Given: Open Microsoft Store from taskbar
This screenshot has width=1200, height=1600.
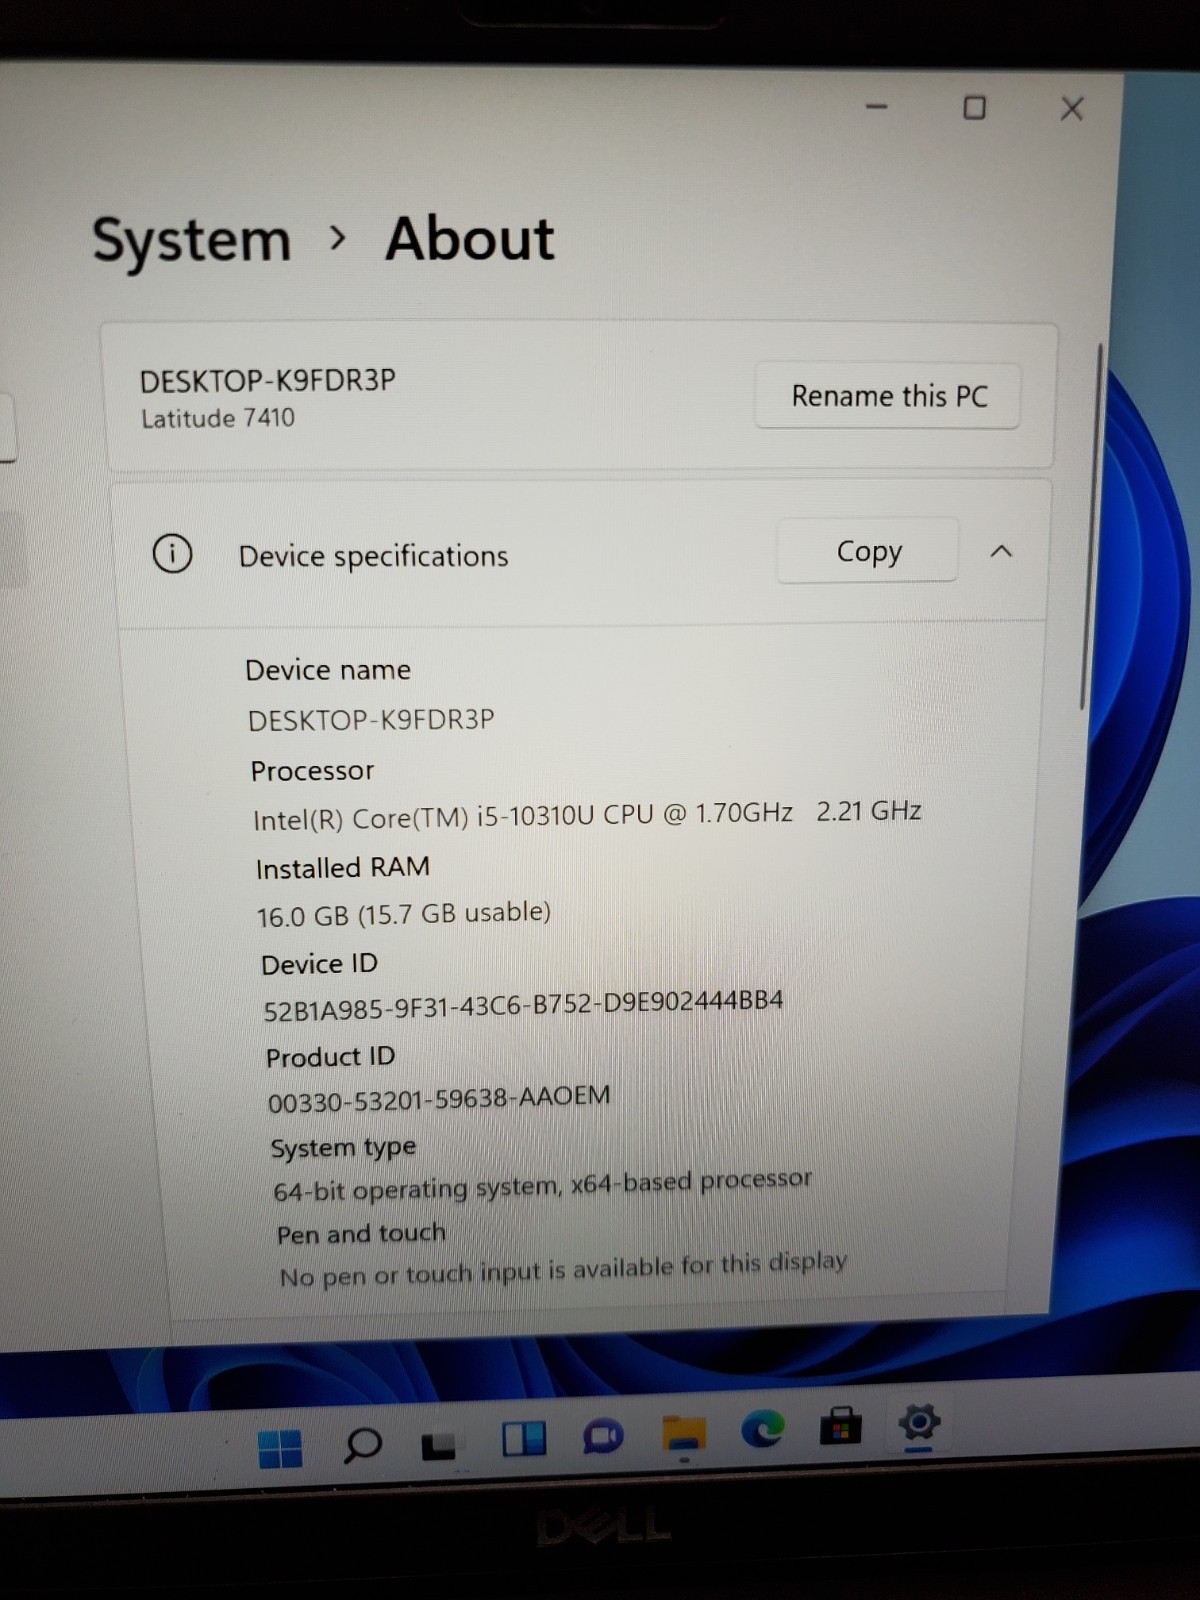Looking at the screenshot, I should (841, 1426).
